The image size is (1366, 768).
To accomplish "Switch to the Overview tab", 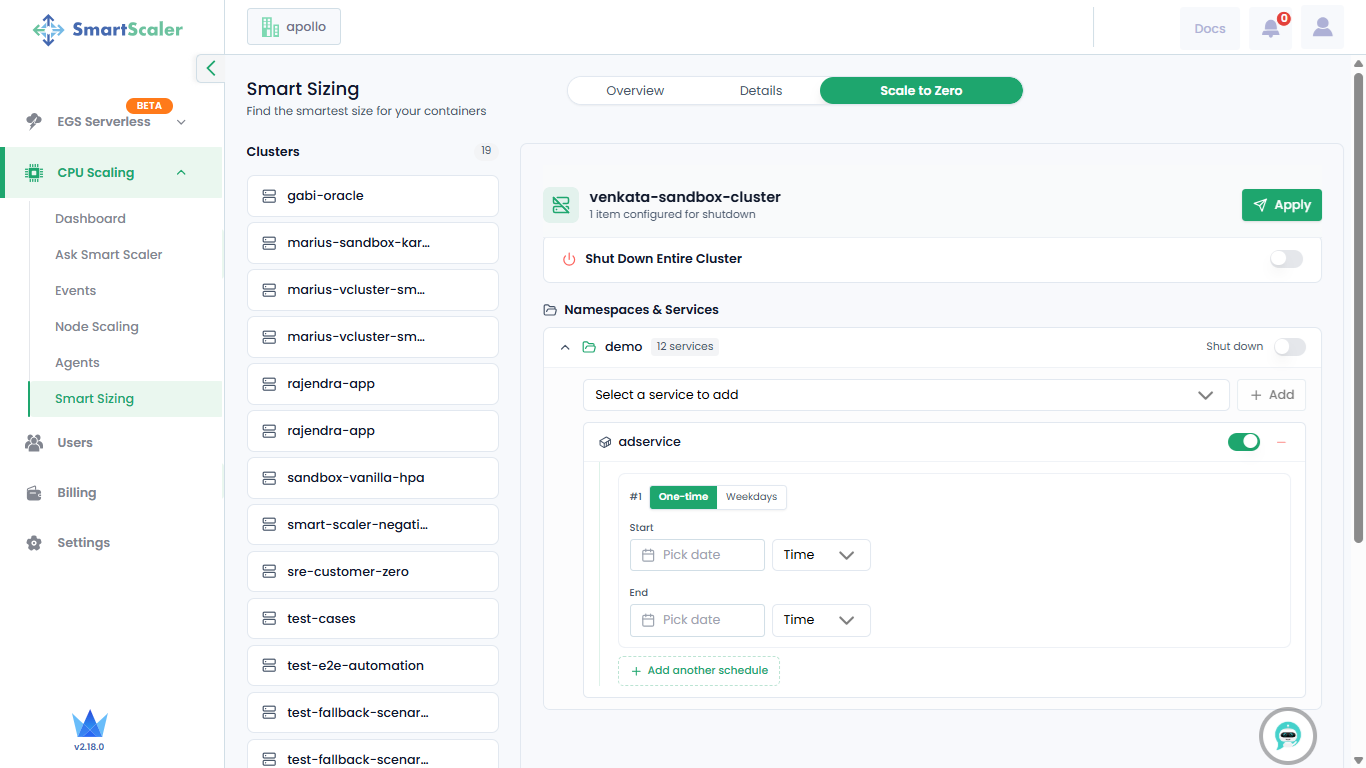I will (635, 91).
